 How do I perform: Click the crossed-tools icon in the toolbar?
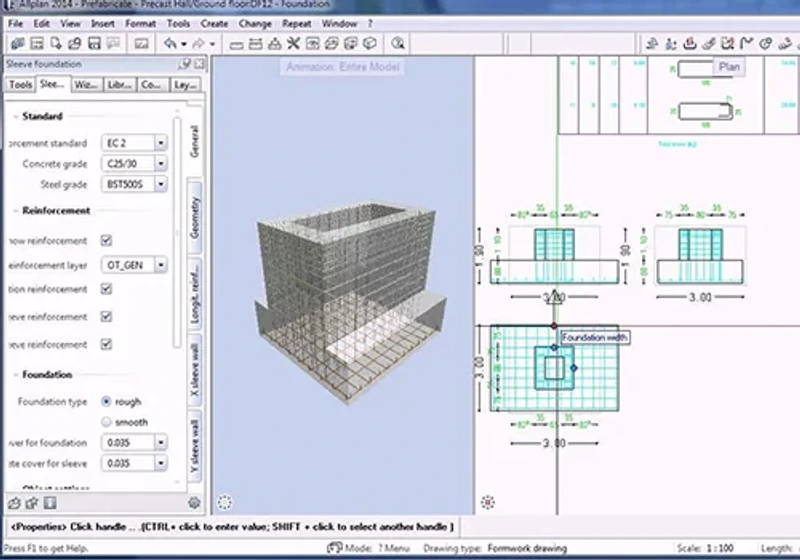point(293,44)
